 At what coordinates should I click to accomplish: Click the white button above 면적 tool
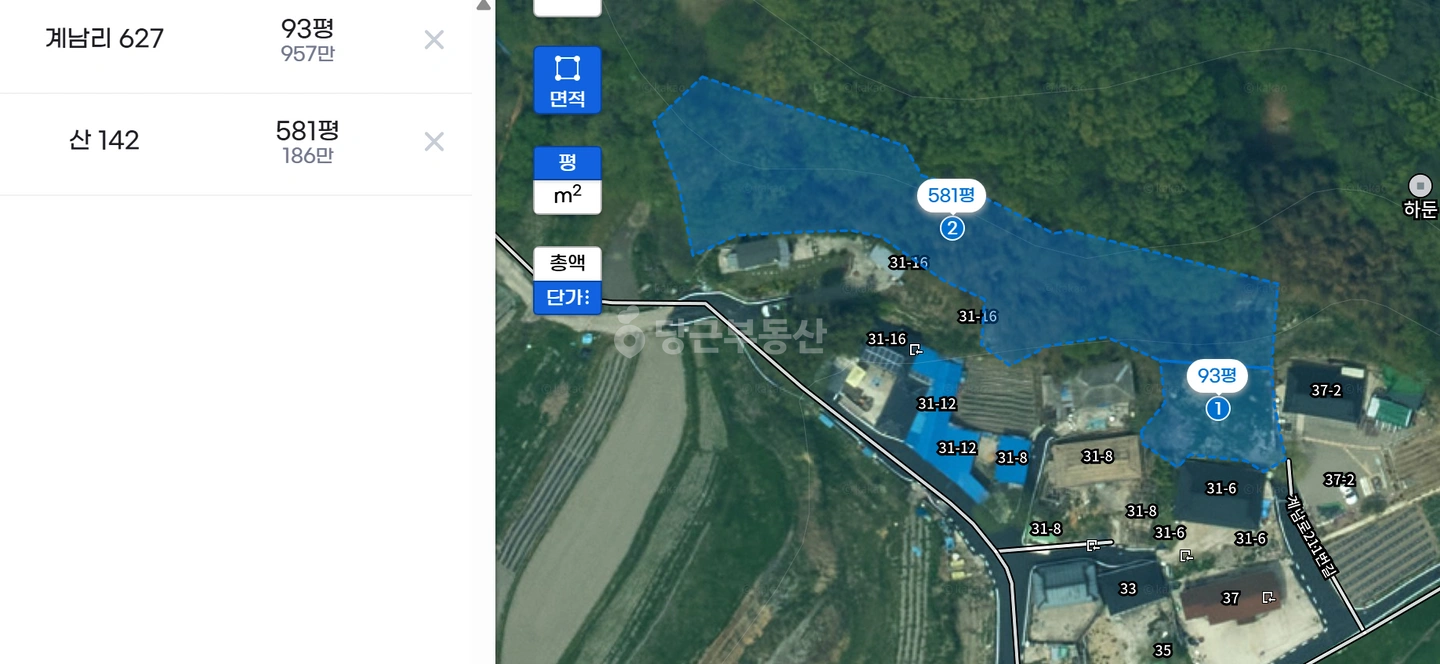567,8
